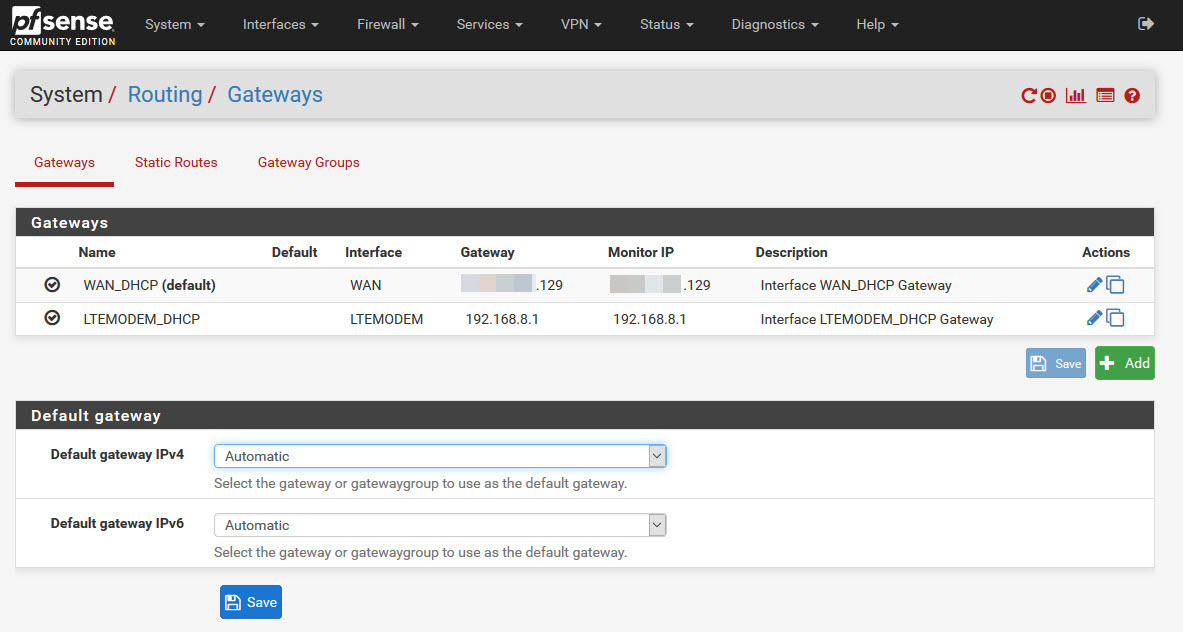1183x632 pixels.
Task: Toggle the LTEMODEM_DHCP gateway status check icon
Action: point(52,318)
